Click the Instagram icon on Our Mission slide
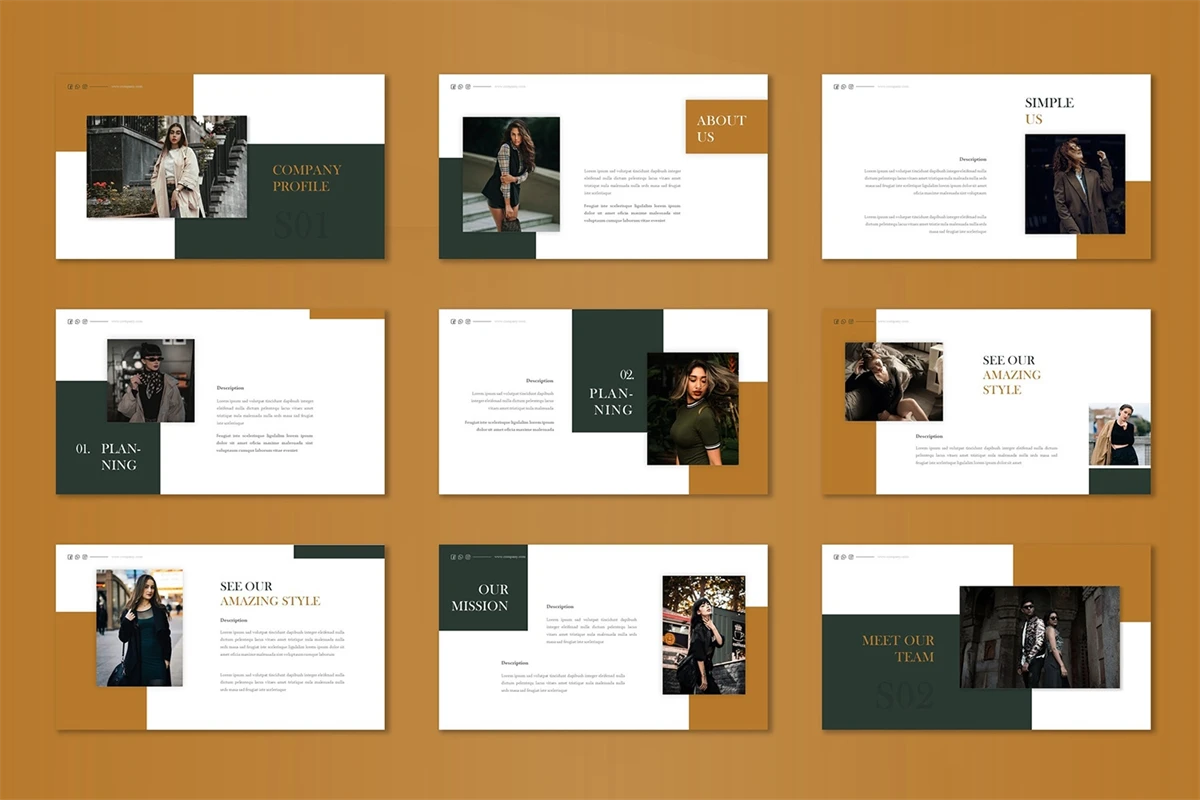The height and width of the screenshot is (800, 1200). click(468, 557)
